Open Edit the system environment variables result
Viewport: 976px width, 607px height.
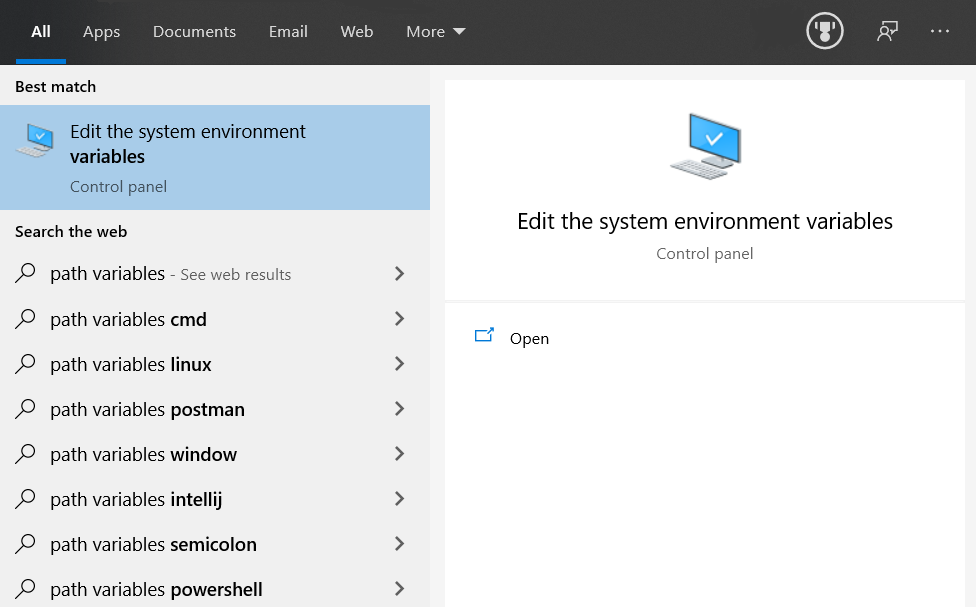click(188, 145)
